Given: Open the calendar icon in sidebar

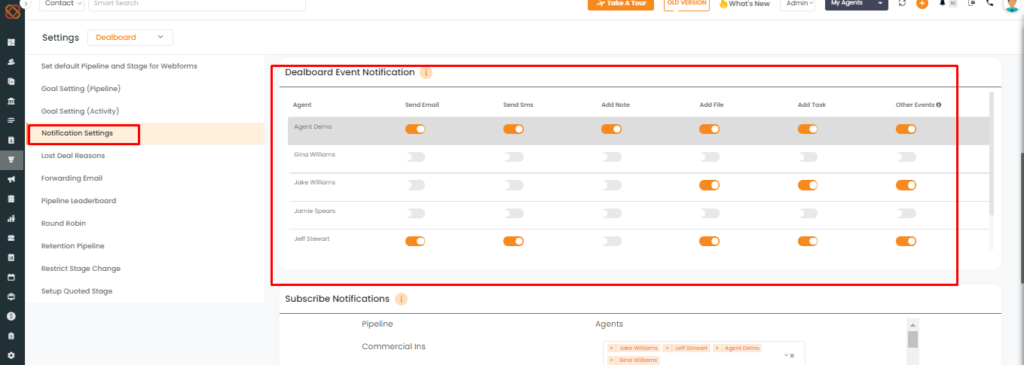Looking at the screenshot, I should pyautogui.click(x=11, y=277).
